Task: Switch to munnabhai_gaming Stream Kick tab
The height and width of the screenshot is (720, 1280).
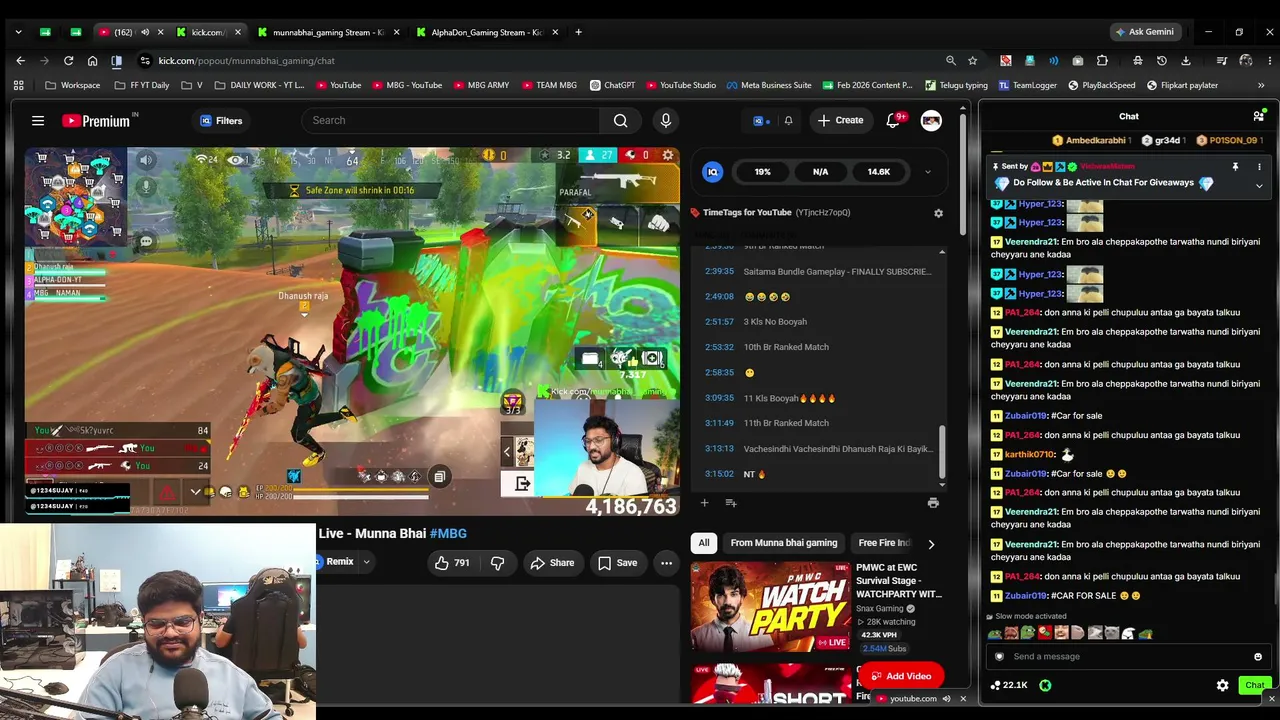Action: 329,32
